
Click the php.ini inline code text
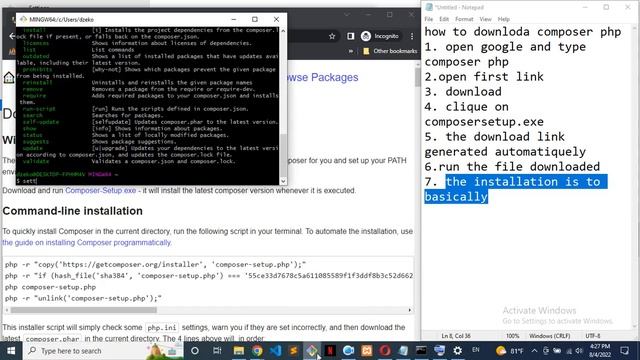click(x=162, y=328)
